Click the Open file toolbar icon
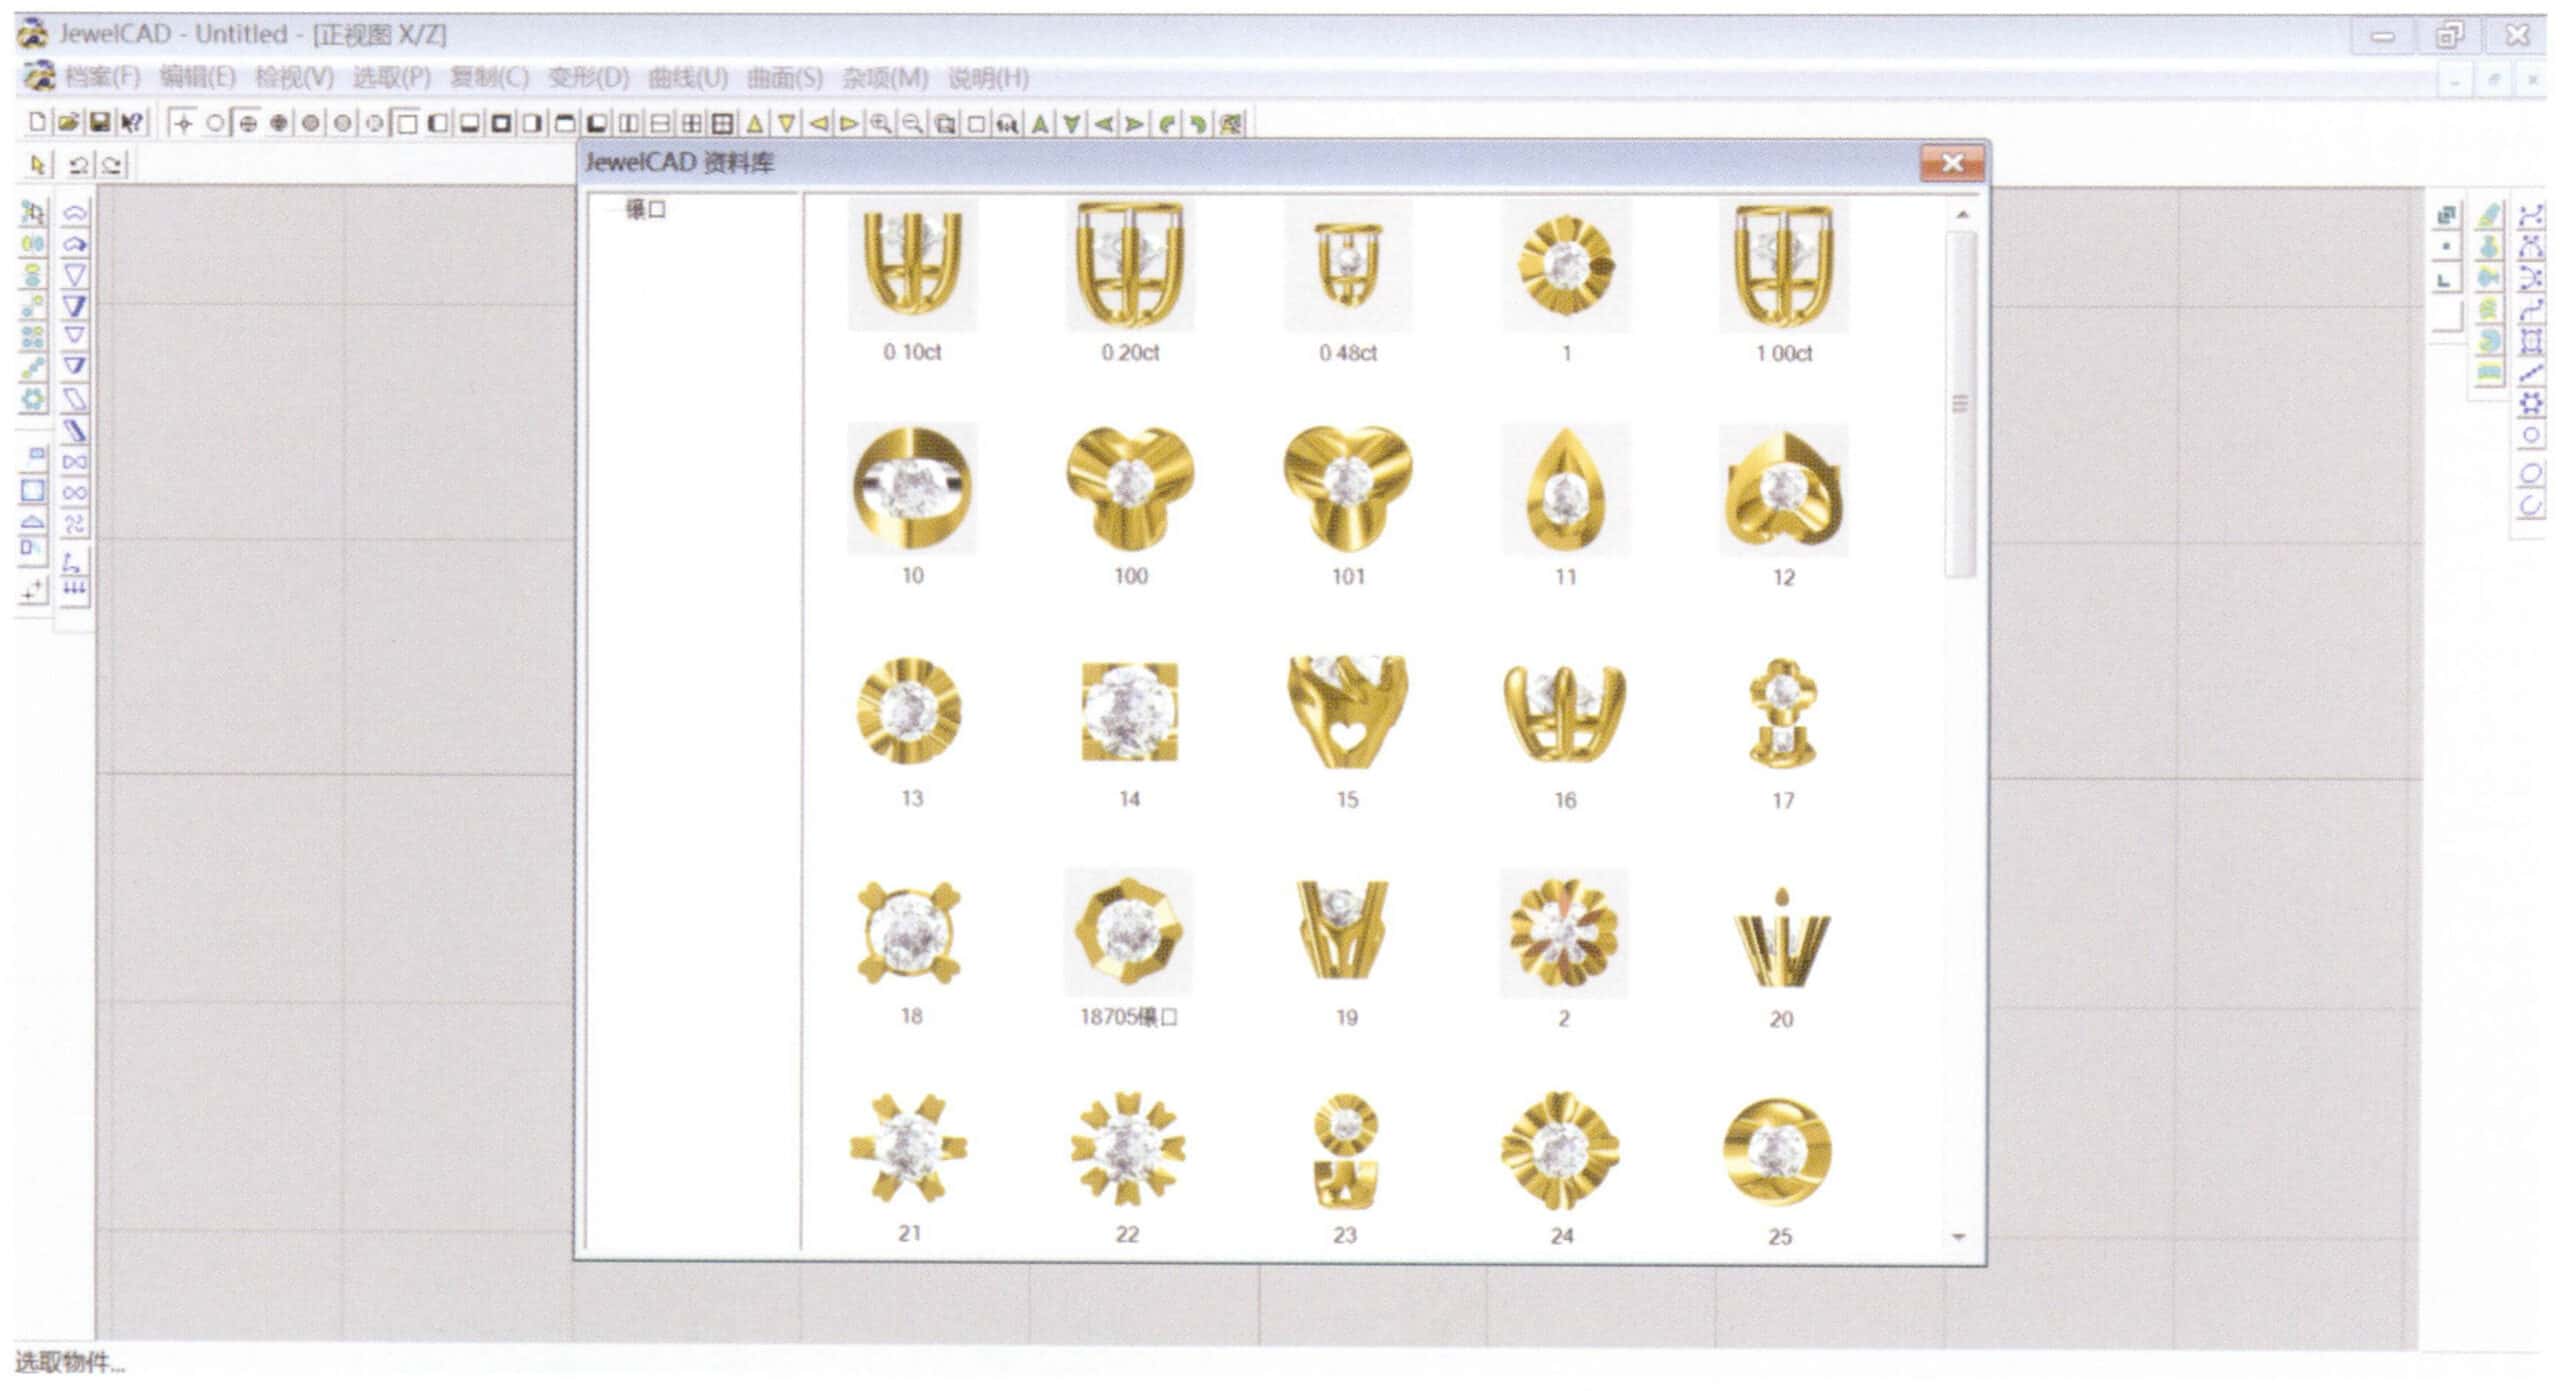Screen dimensions: 2560x1391 coord(68,123)
